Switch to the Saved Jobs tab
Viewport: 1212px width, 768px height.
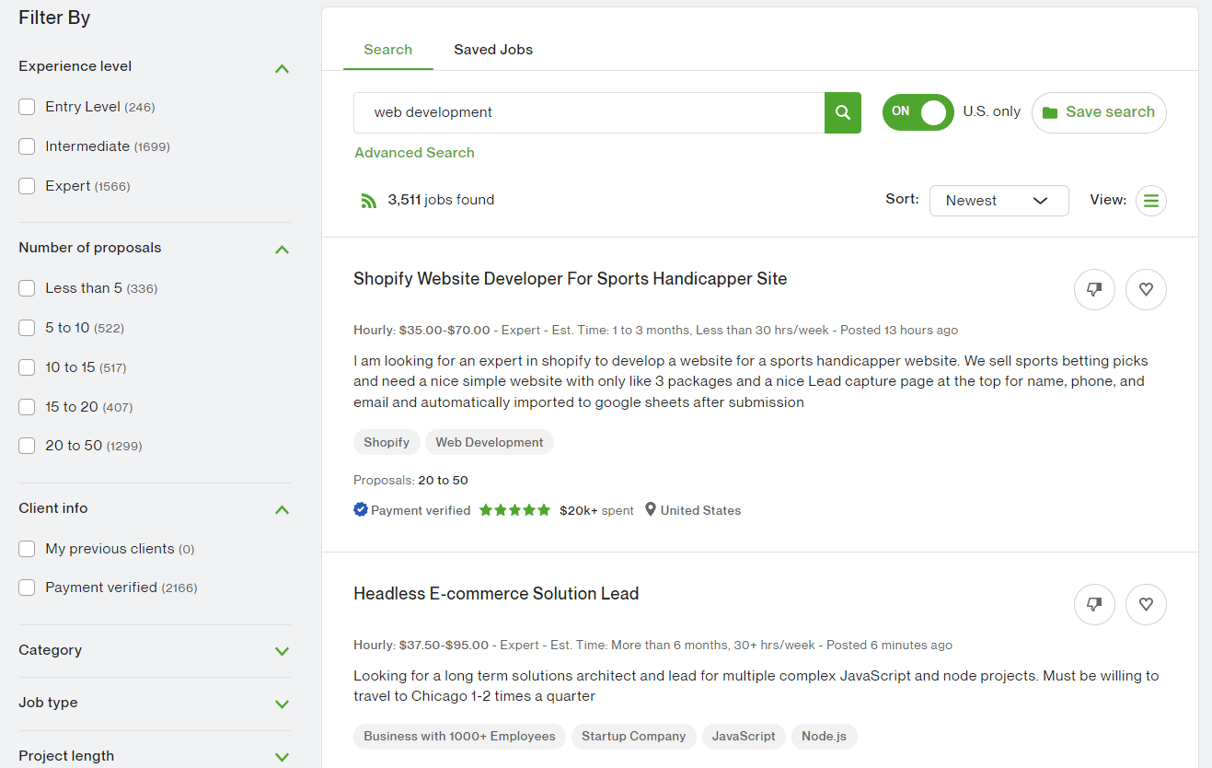(493, 49)
